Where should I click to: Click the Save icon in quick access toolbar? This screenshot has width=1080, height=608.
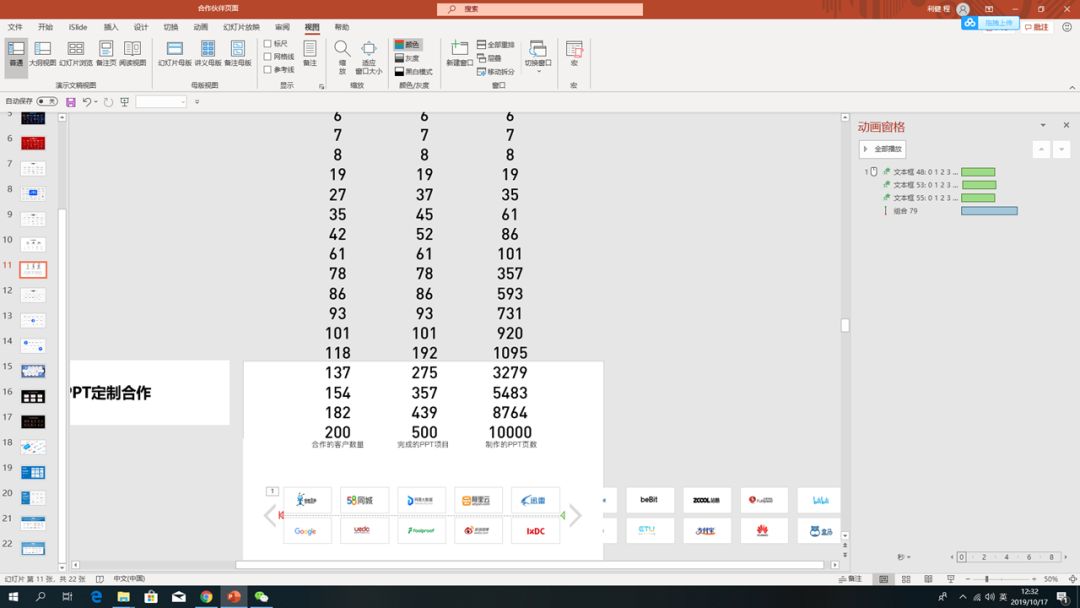tap(71, 102)
